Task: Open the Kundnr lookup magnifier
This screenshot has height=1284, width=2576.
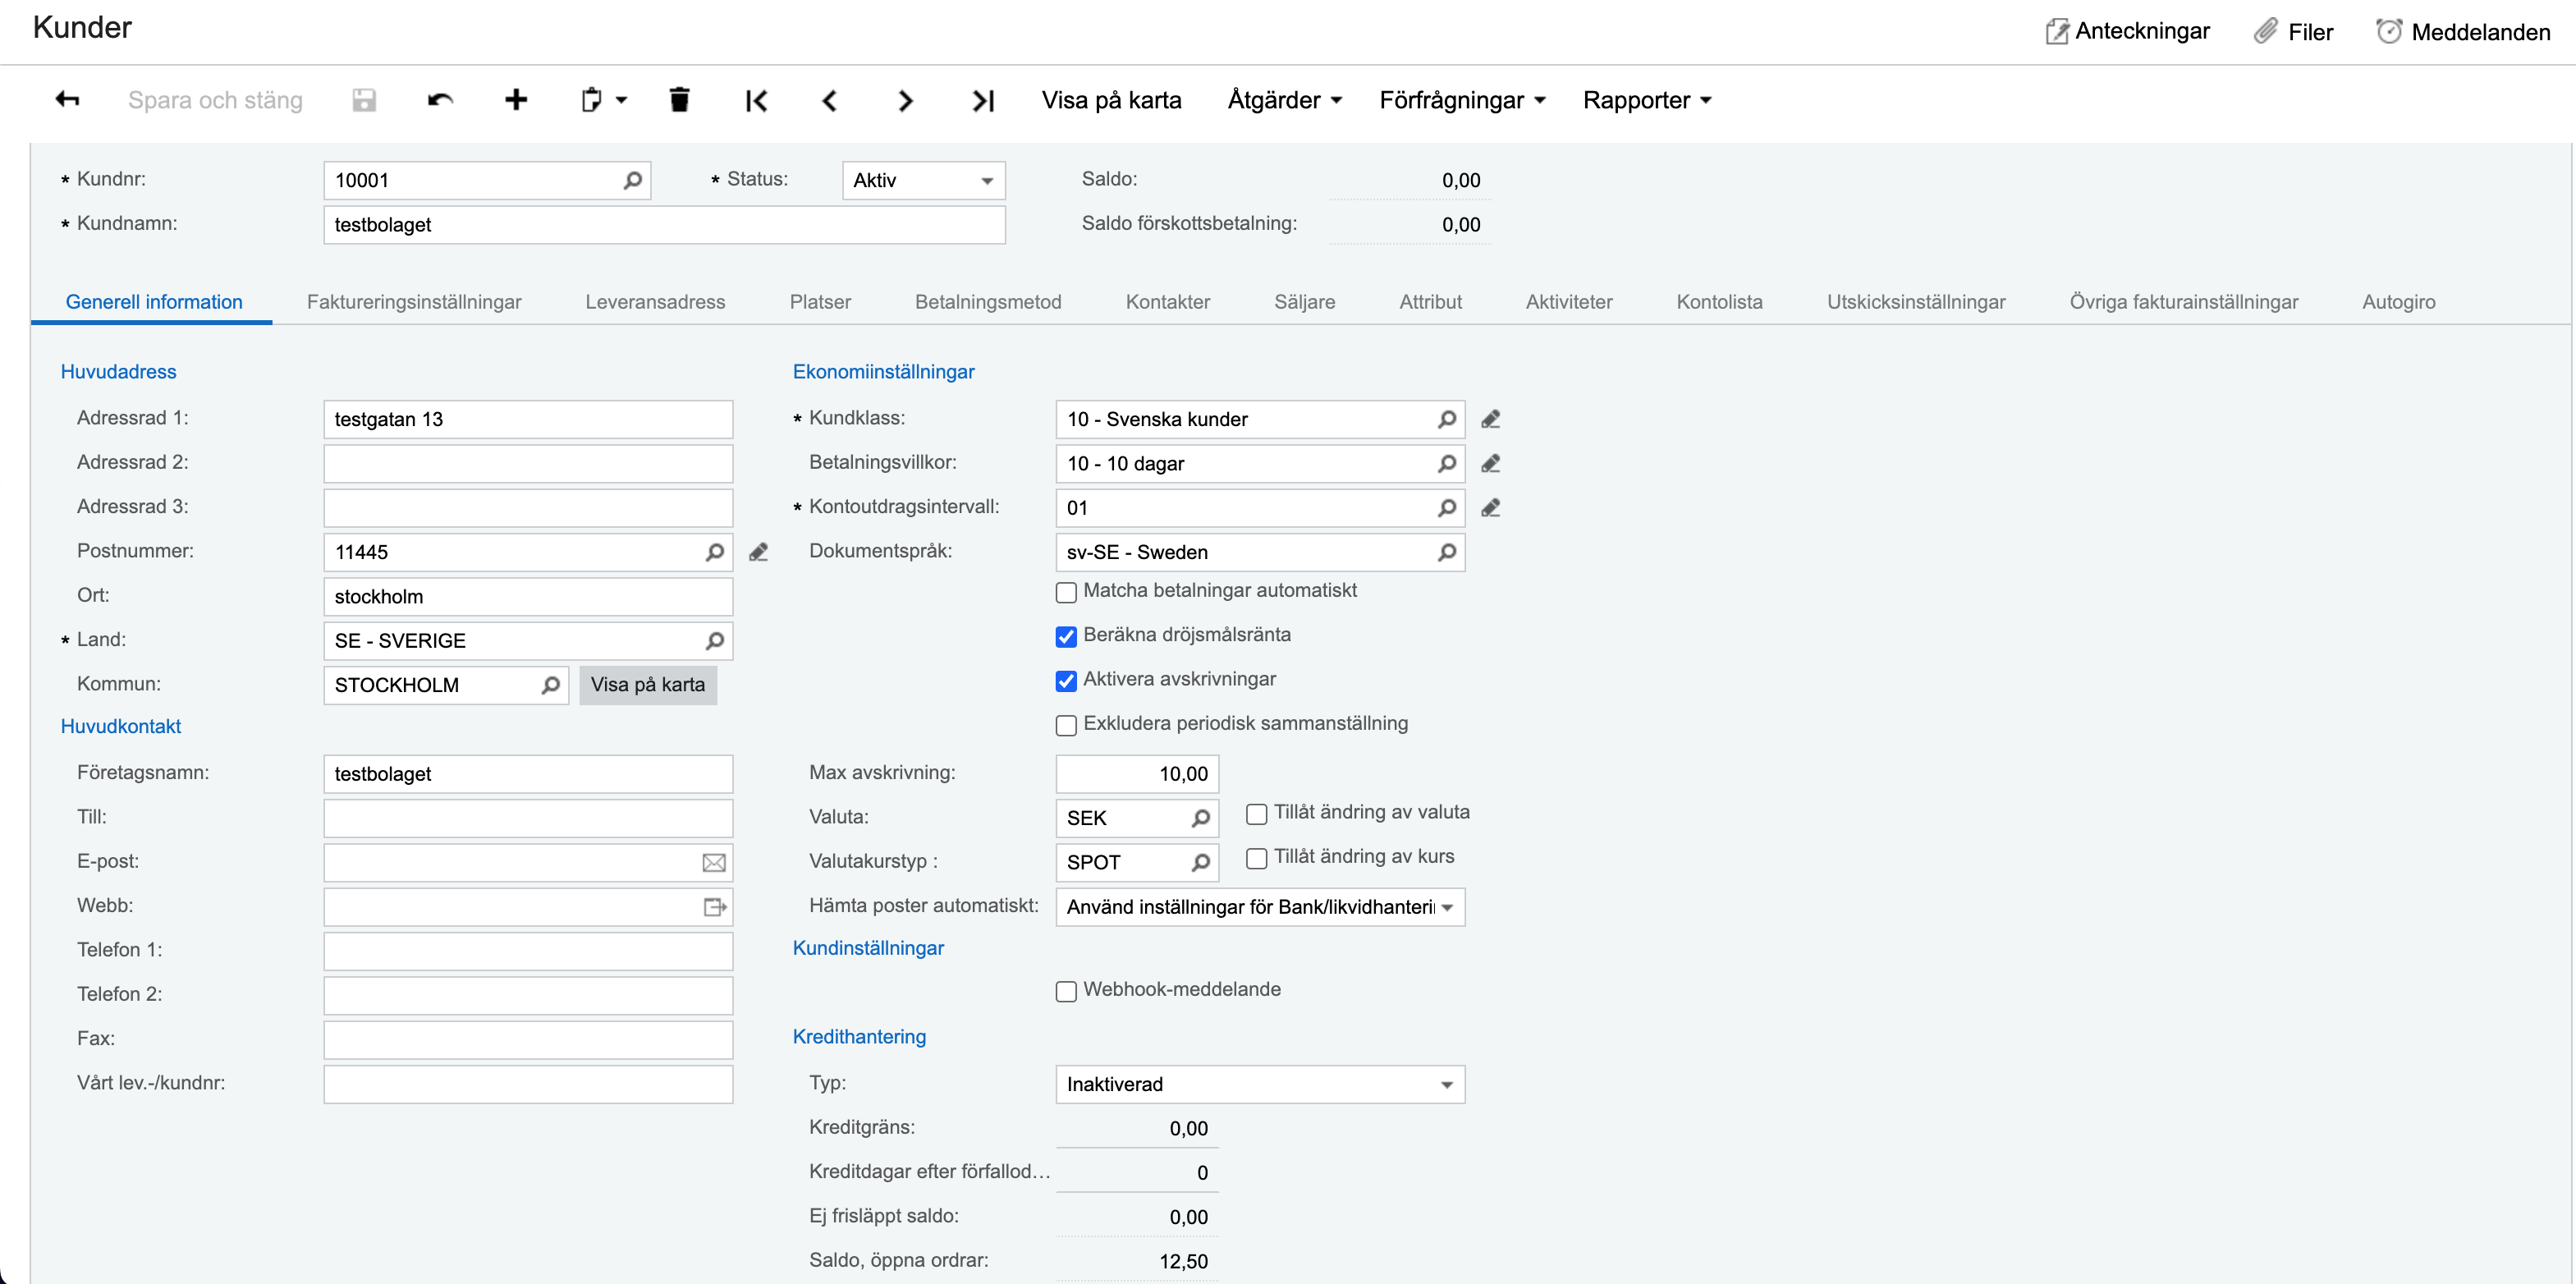Action: tap(632, 181)
